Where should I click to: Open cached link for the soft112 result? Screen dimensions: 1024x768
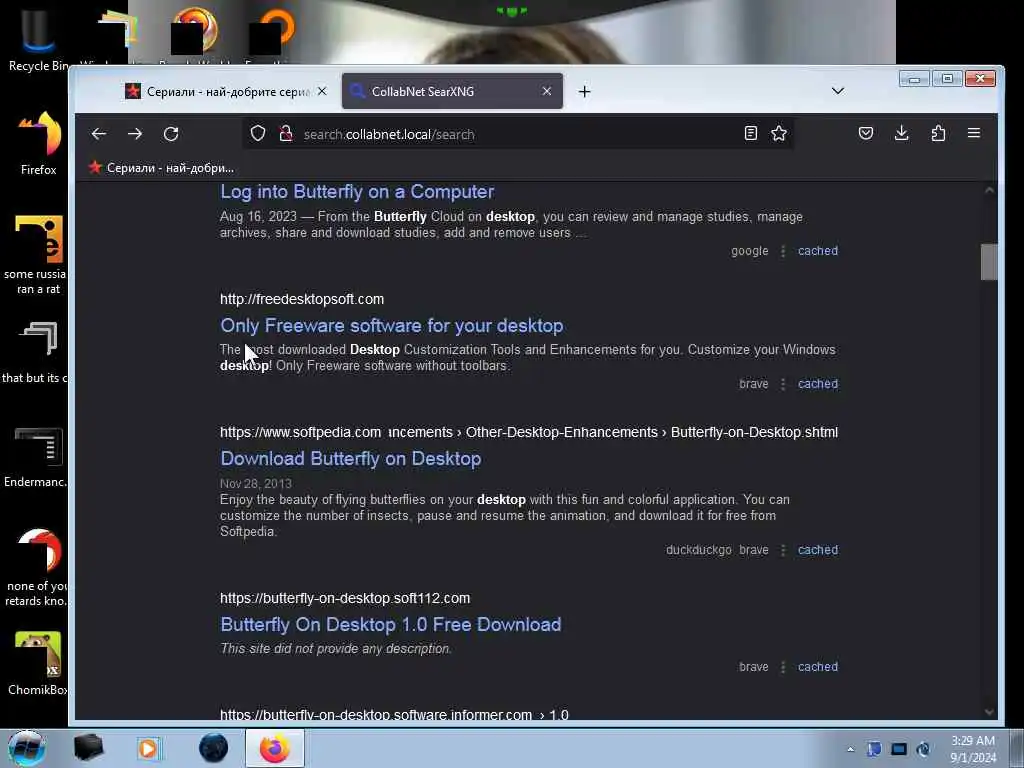click(x=818, y=667)
